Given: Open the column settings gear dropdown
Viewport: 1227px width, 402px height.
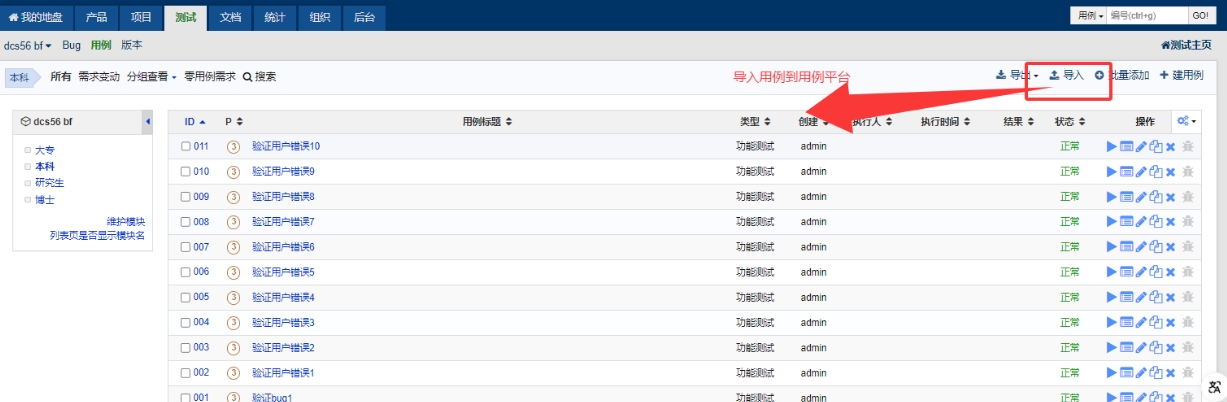Looking at the screenshot, I should pyautogui.click(x=1187, y=121).
